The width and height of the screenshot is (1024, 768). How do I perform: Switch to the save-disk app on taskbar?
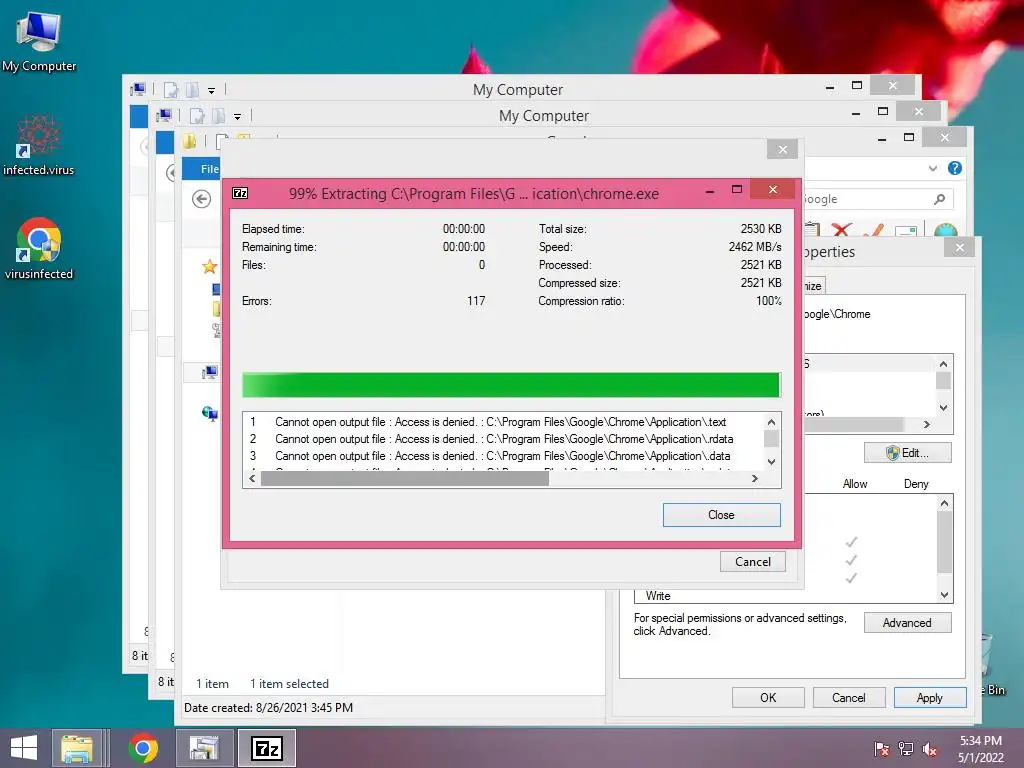[204, 748]
